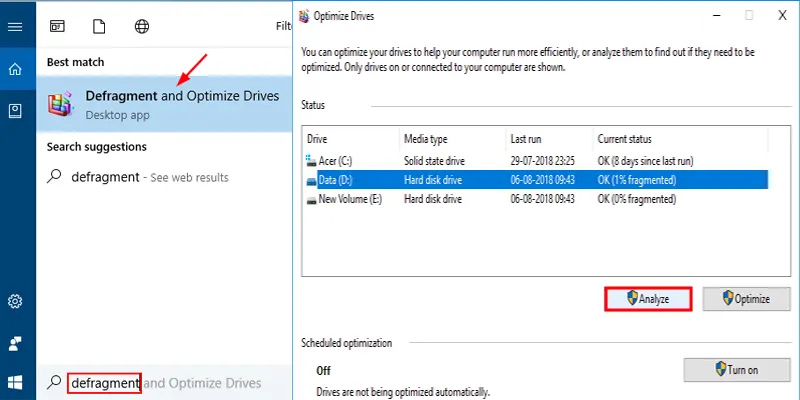Viewport: 800px width, 400px height.
Task: Select the Home icon in search sidebar
Action: (15, 69)
